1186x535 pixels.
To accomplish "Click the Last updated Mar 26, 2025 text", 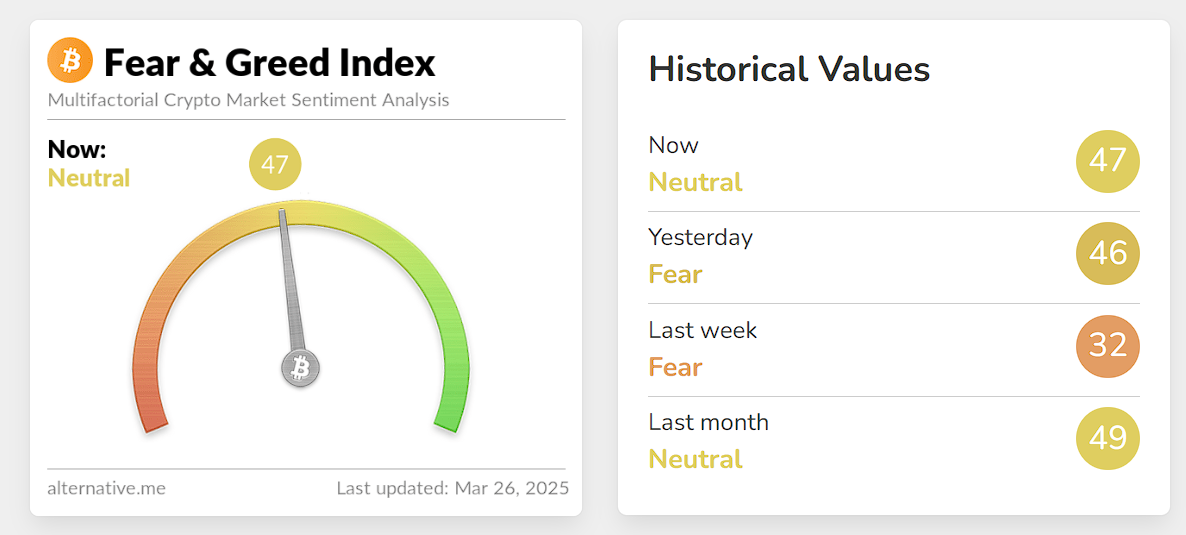I will [452, 489].
